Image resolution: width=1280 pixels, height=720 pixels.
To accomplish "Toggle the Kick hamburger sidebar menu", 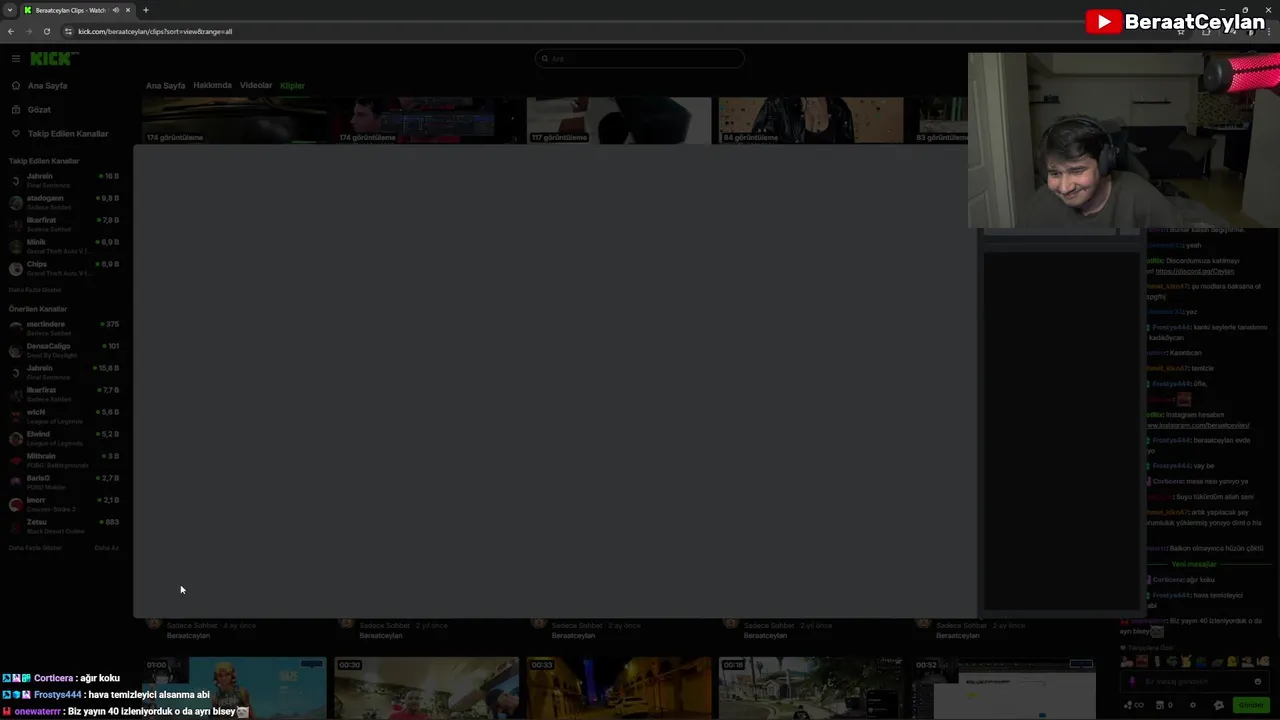I will tap(15, 59).
